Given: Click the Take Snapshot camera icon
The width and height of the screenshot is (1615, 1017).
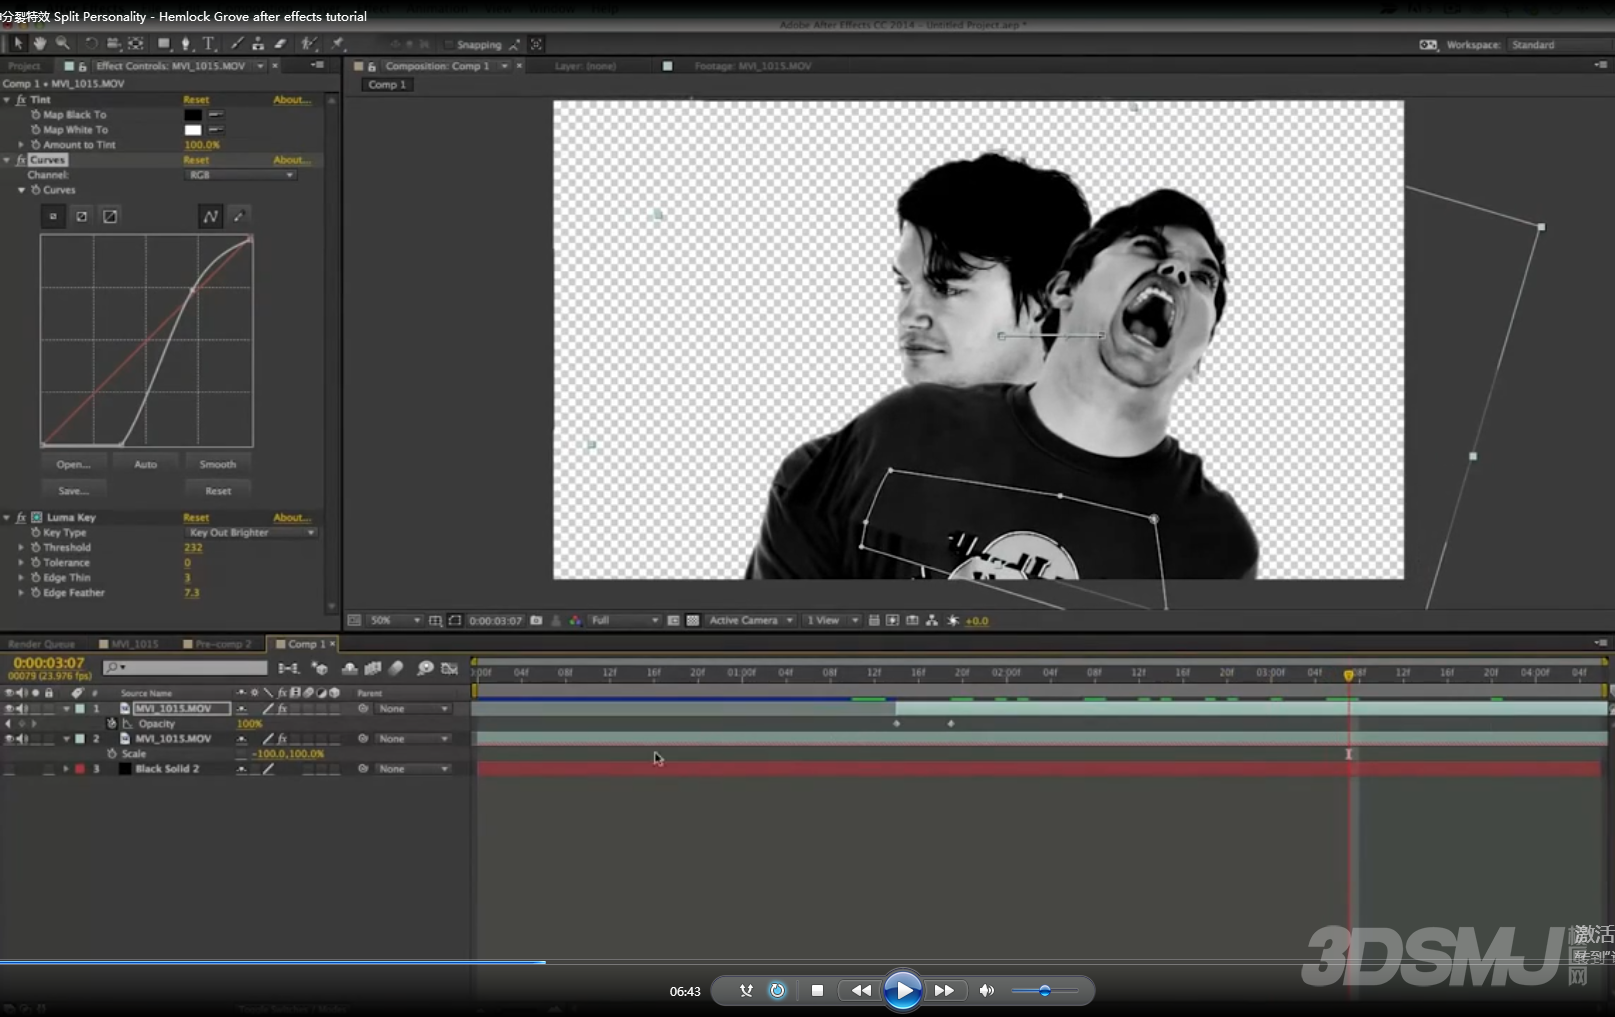Looking at the screenshot, I should 536,621.
